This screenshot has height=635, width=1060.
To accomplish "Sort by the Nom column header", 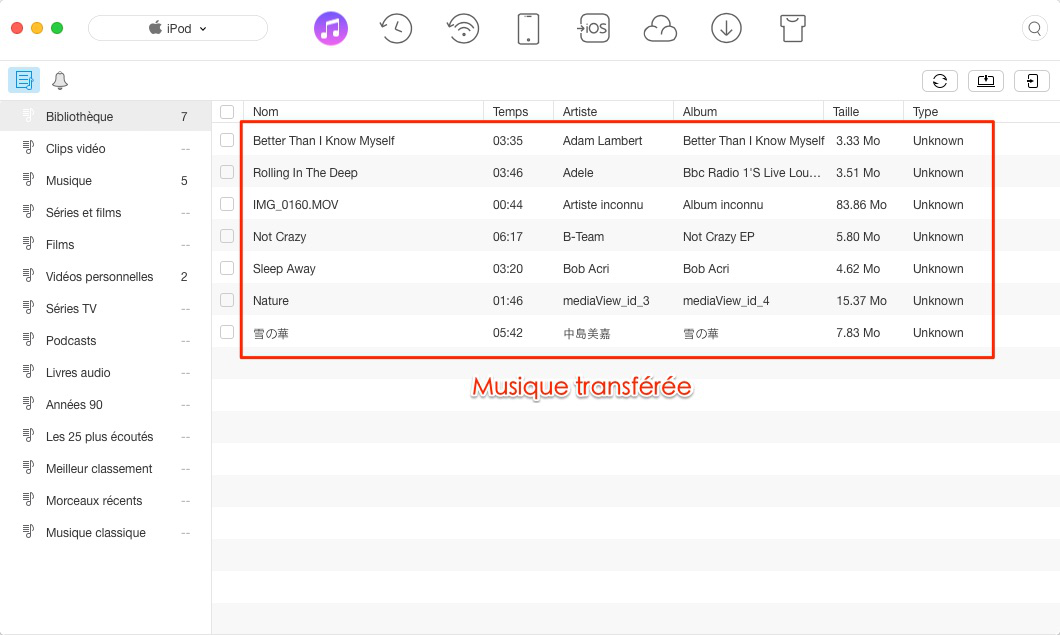I will point(364,112).
